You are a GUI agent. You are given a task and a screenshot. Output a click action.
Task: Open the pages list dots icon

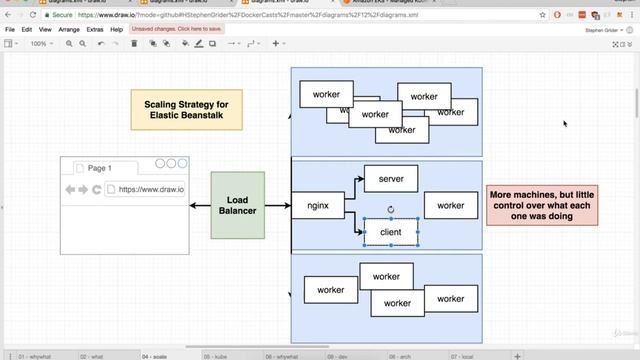click(10, 356)
